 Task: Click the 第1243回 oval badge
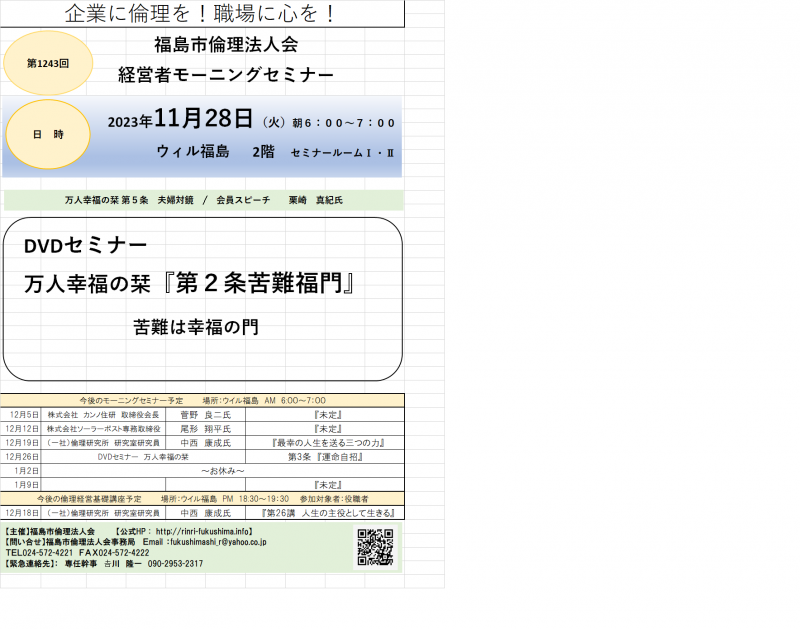tap(47, 62)
